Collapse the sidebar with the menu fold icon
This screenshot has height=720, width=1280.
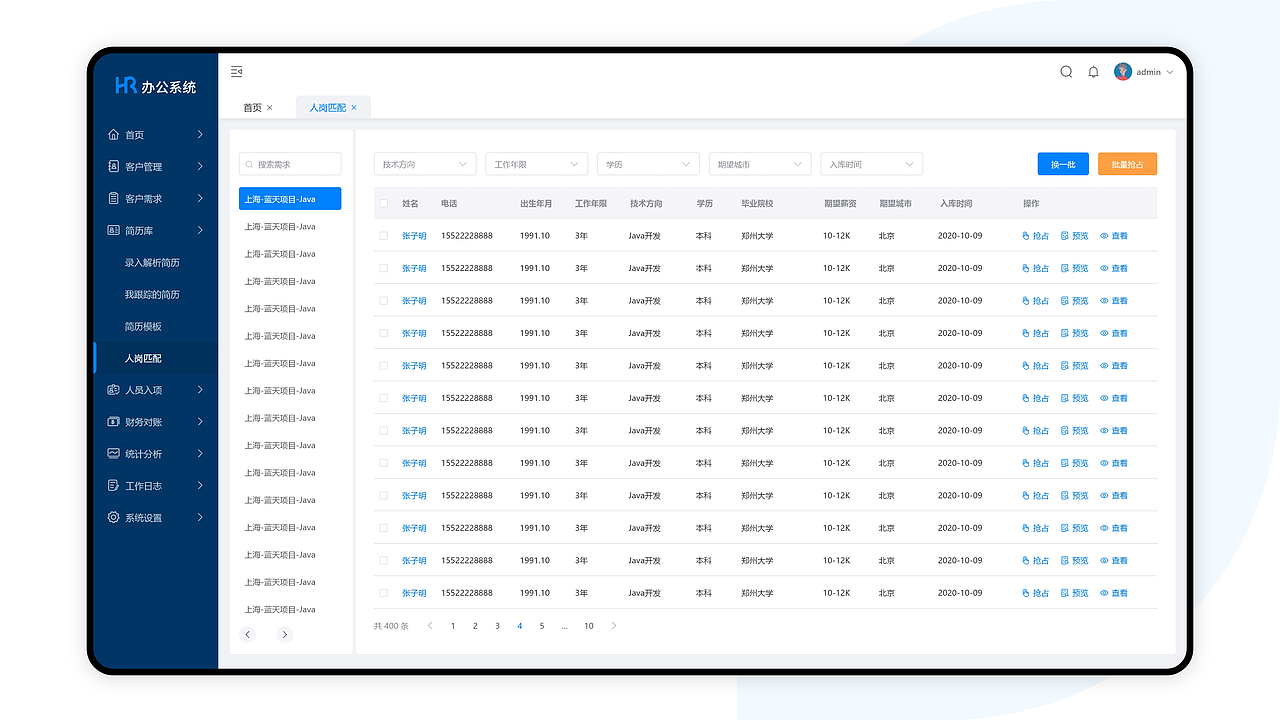[237, 71]
